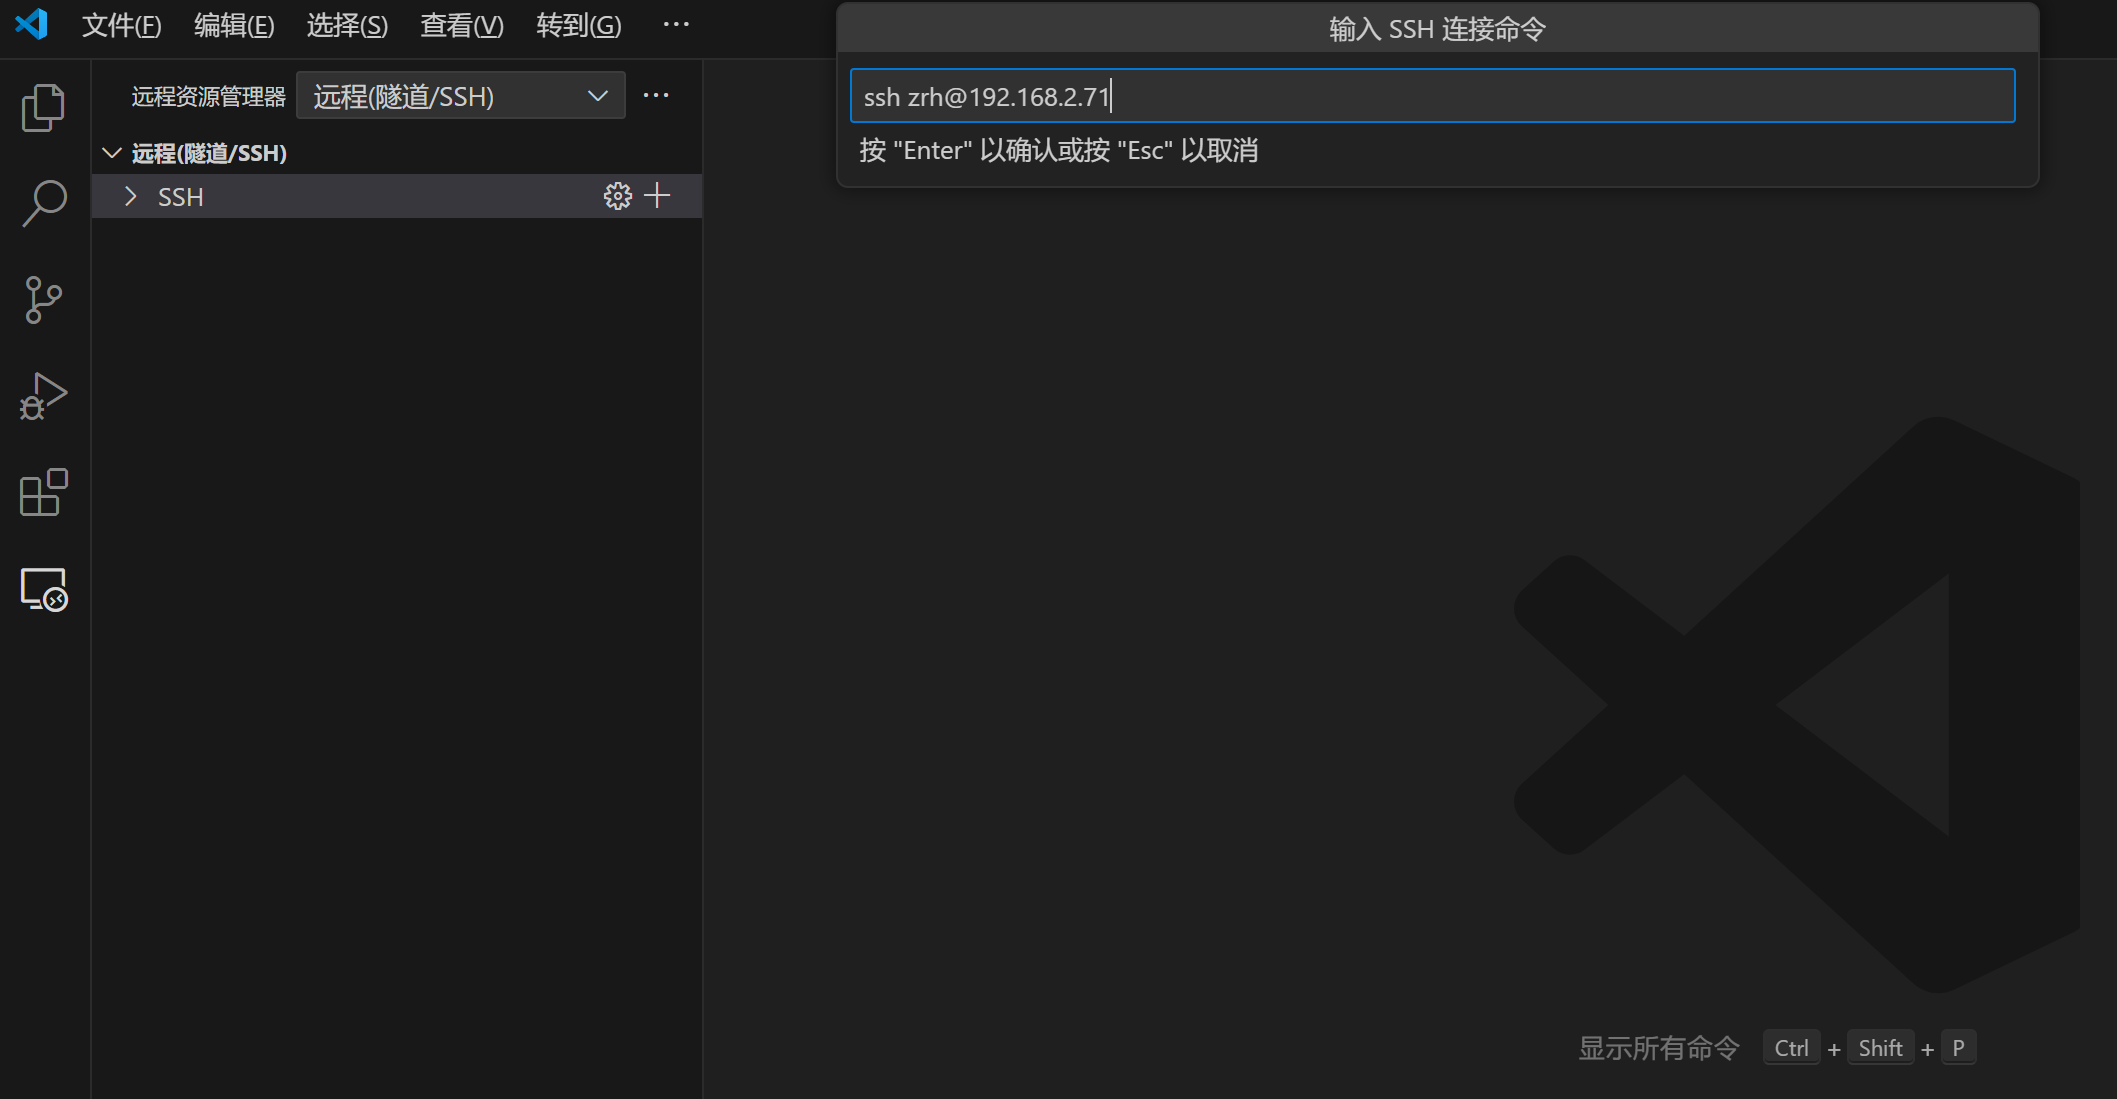Open the 选择(S) menu
Screen dimensions: 2117x1099
(x=347, y=25)
